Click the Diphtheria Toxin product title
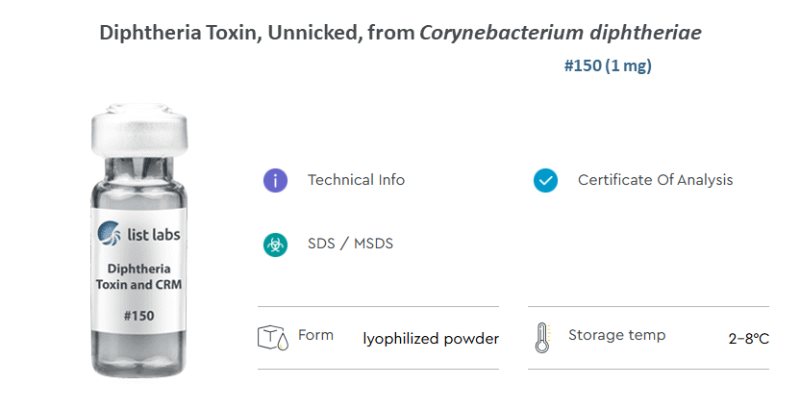This screenshot has height=412, width=800. tap(400, 33)
